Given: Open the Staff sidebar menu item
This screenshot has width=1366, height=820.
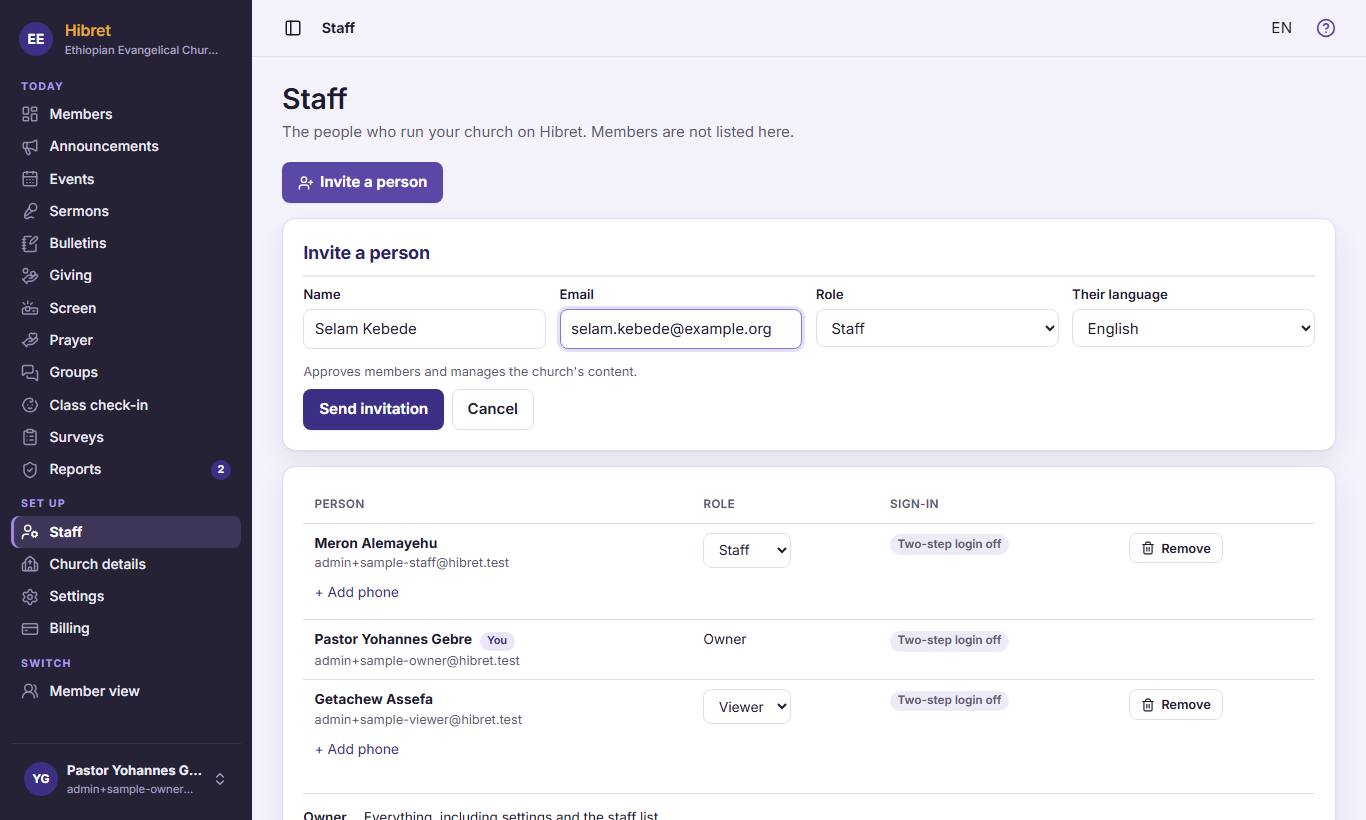Looking at the screenshot, I should click(126, 532).
